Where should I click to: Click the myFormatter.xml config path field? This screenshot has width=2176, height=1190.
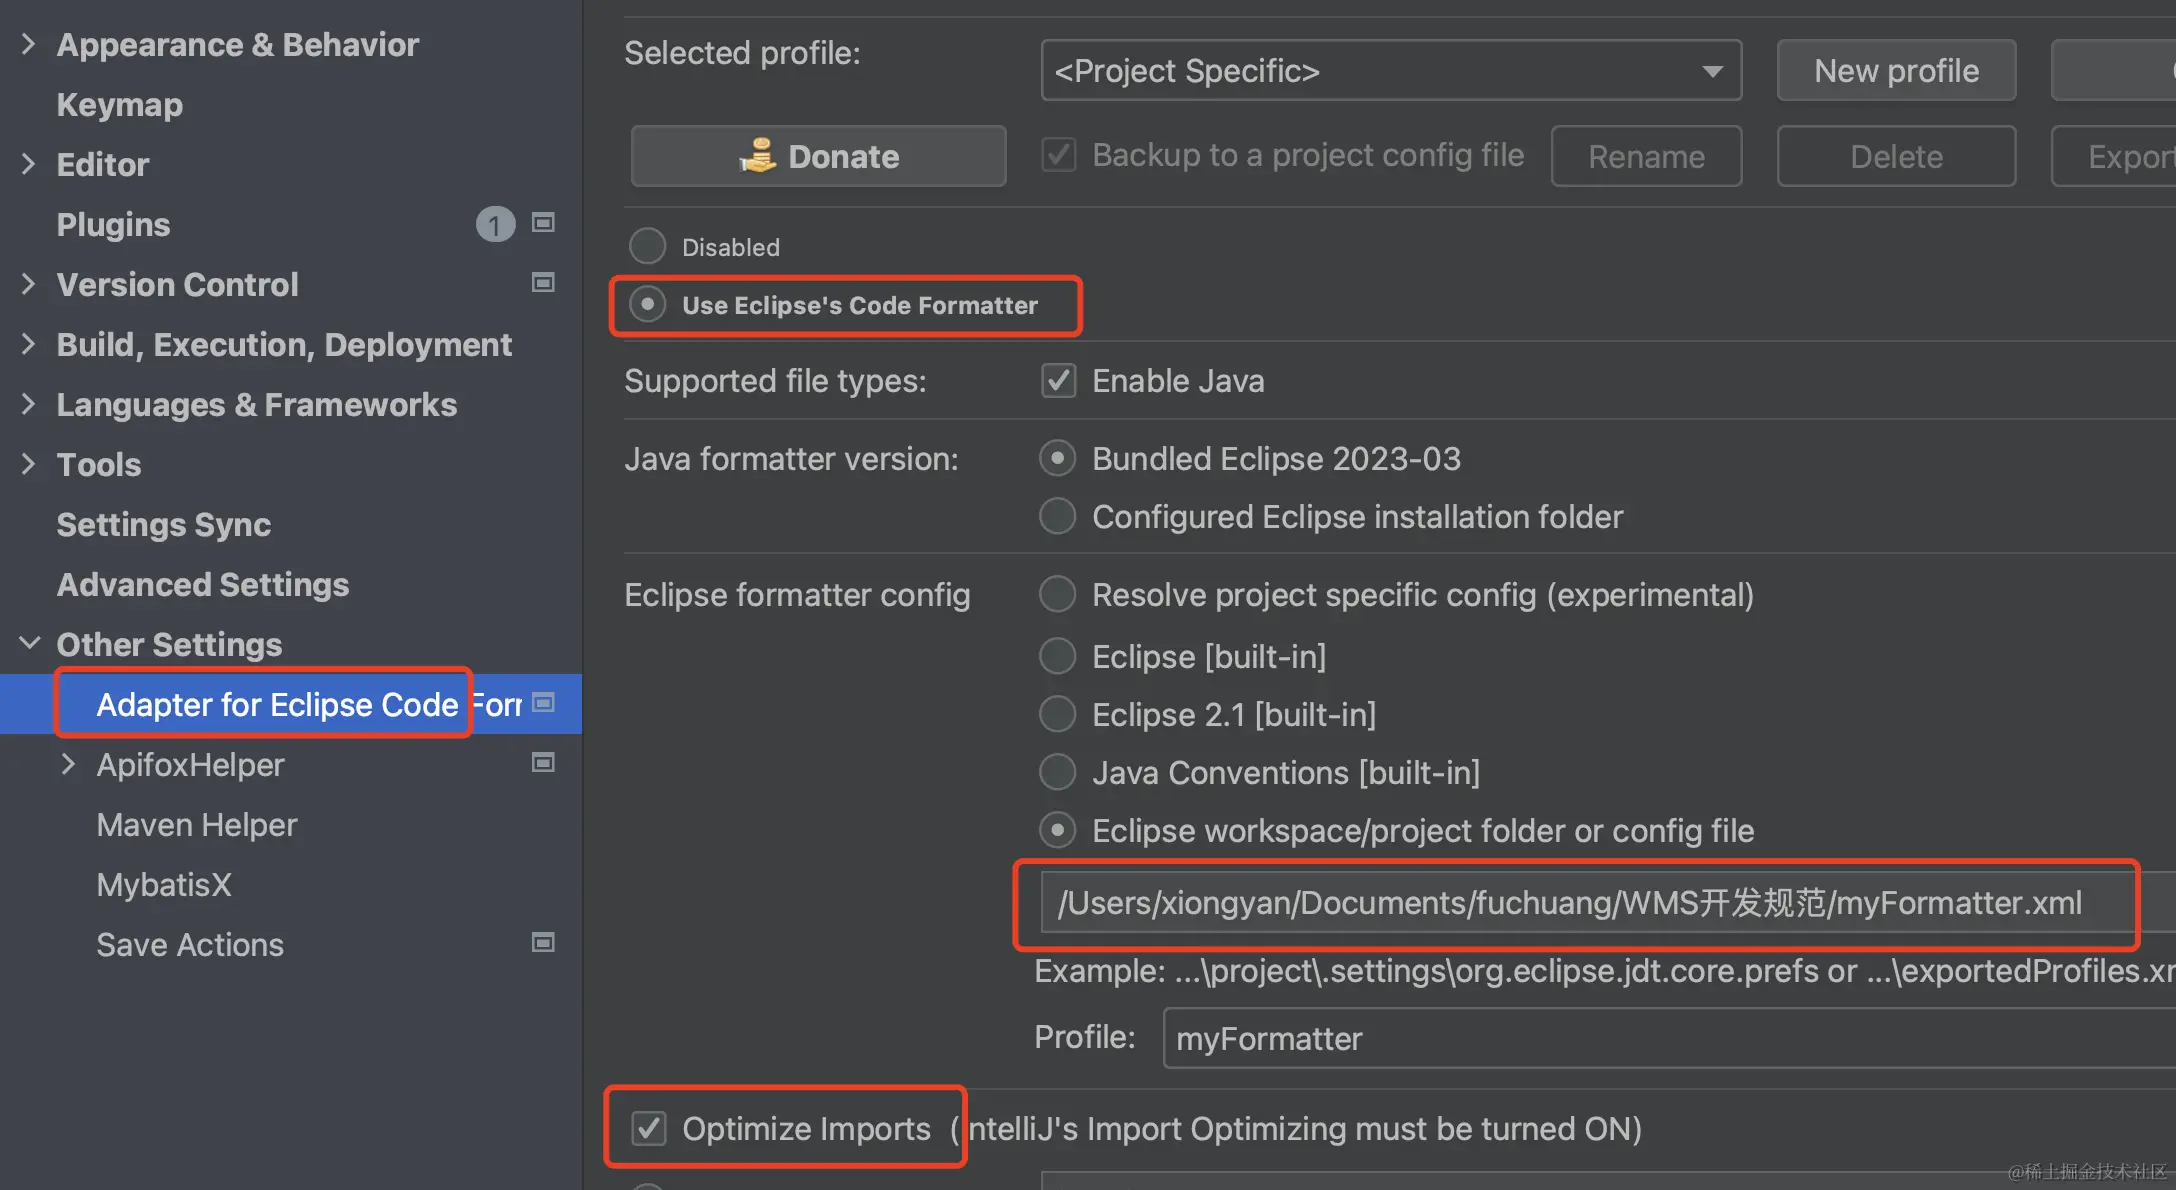point(1570,903)
